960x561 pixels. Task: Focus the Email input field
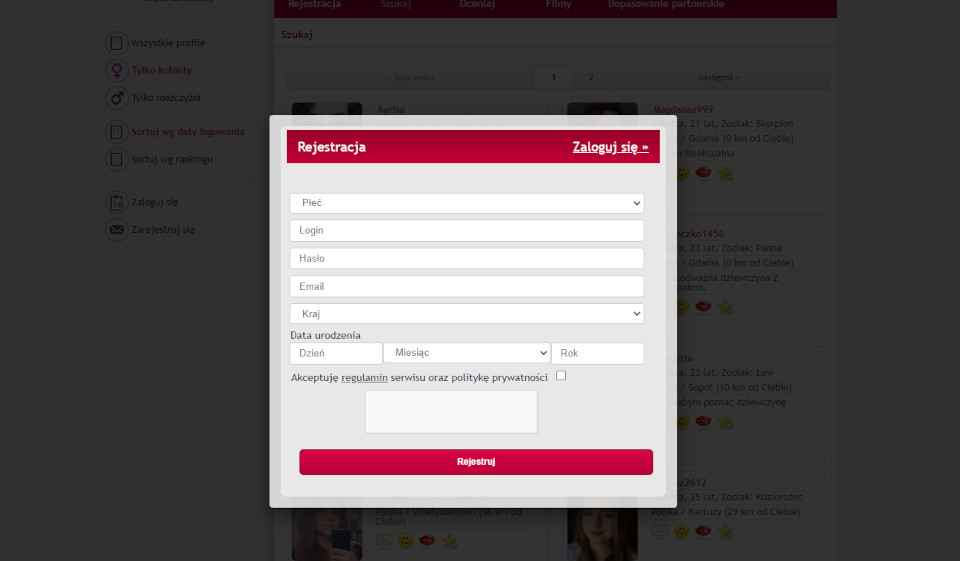coord(467,286)
